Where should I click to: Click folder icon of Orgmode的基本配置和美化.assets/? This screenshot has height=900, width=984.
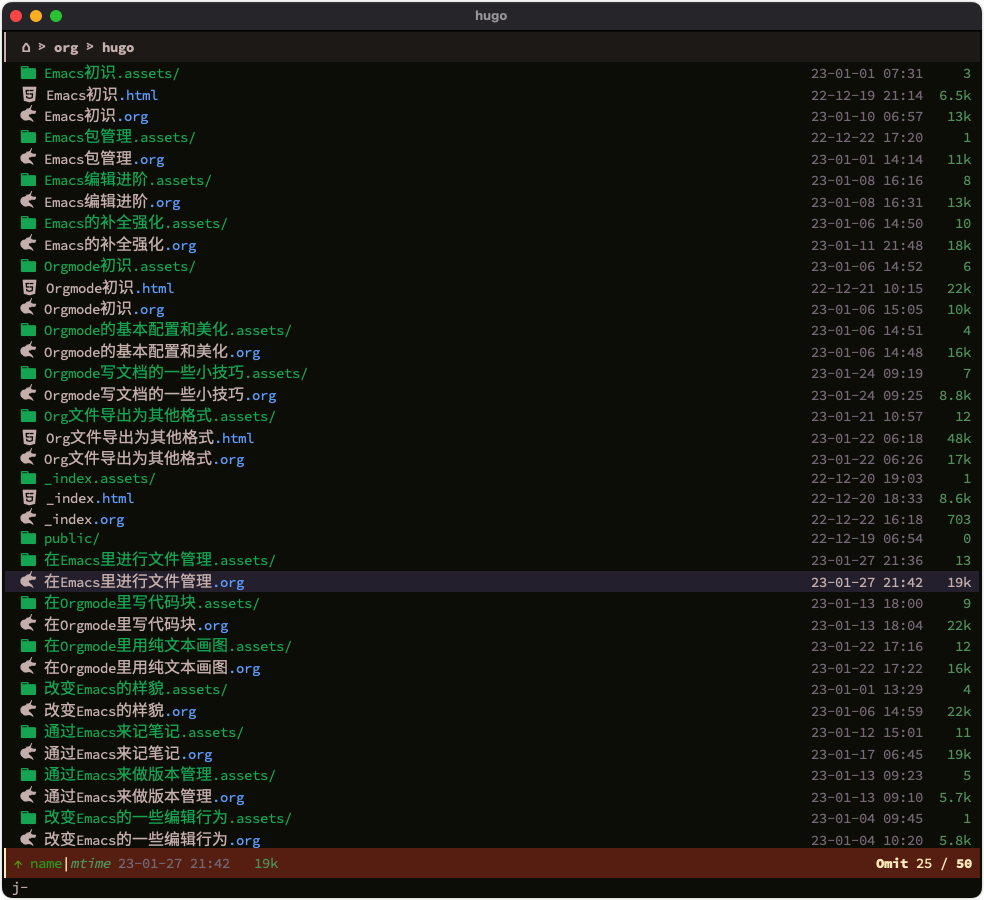[28, 330]
